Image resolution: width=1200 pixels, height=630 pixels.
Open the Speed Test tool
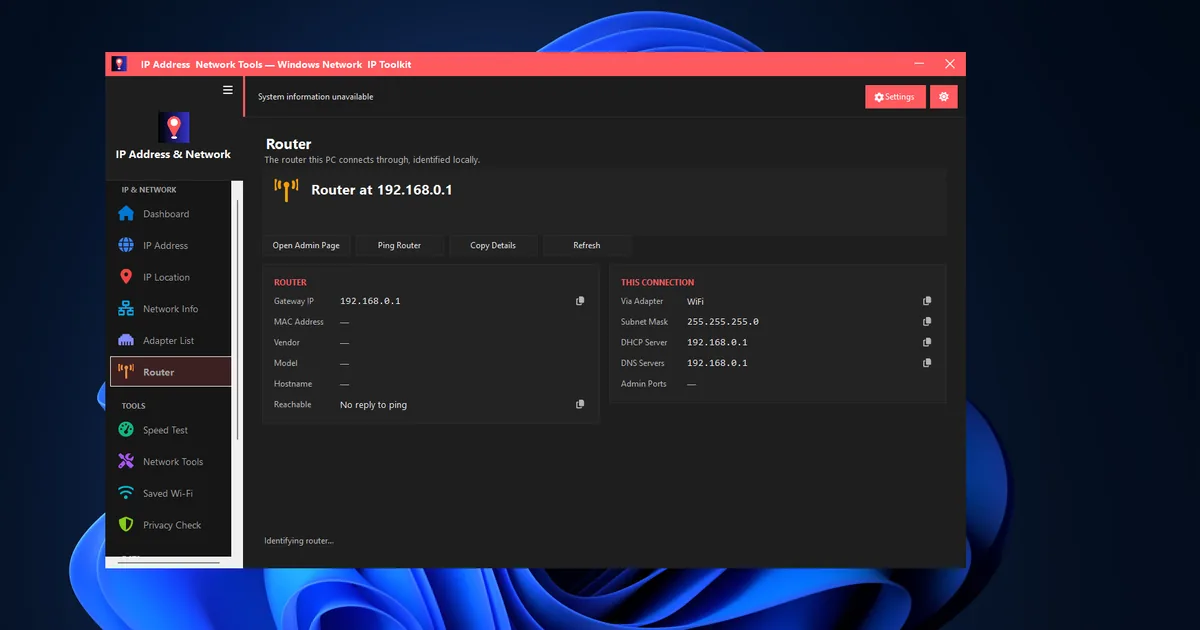tap(170, 430)
